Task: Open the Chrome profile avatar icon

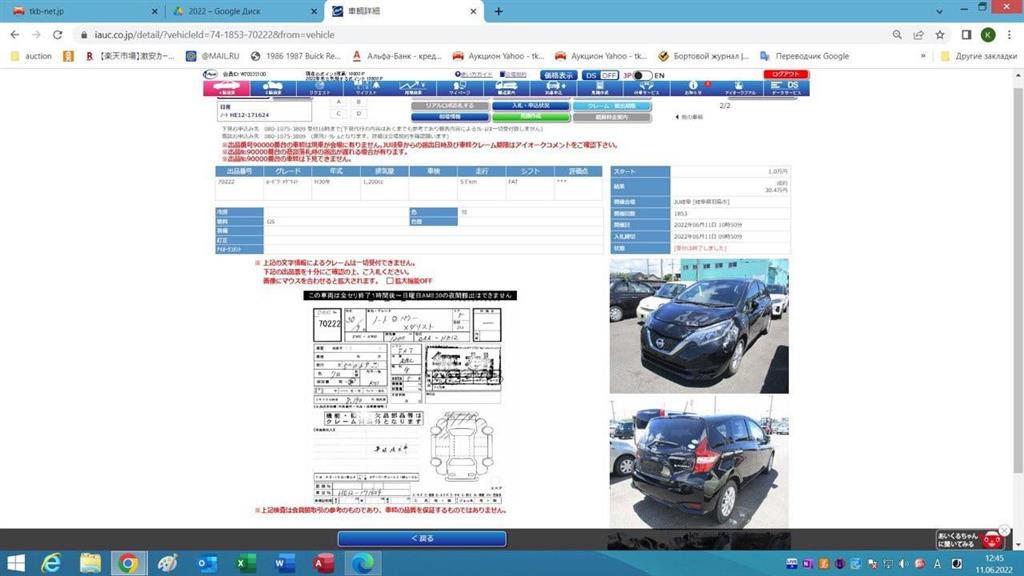Action: (x=988, y=34)
